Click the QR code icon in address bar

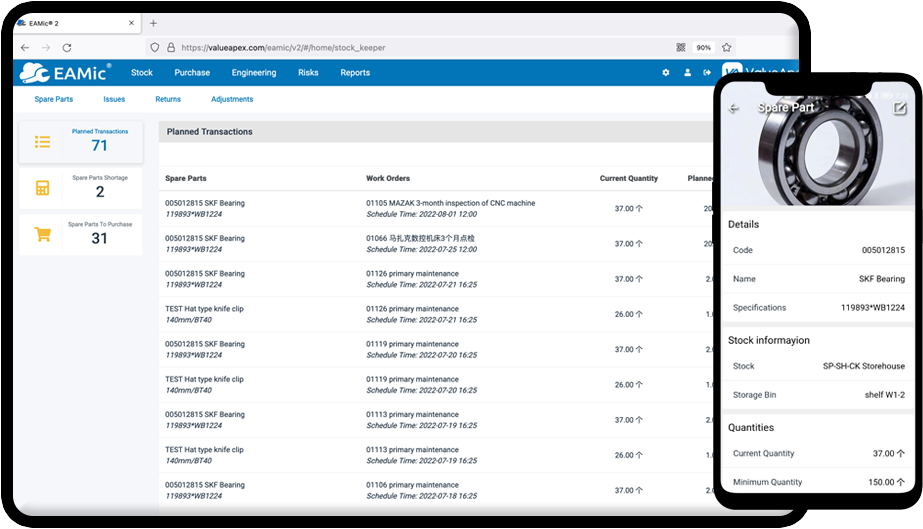[681, 47]
